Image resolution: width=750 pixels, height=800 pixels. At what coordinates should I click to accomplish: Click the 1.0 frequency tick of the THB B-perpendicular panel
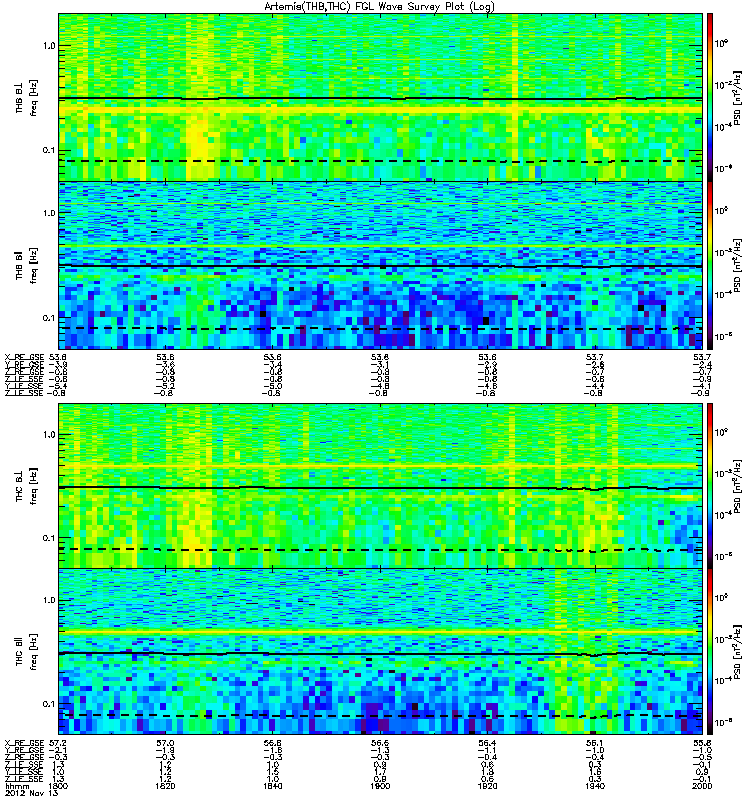(x=49, y=46)
